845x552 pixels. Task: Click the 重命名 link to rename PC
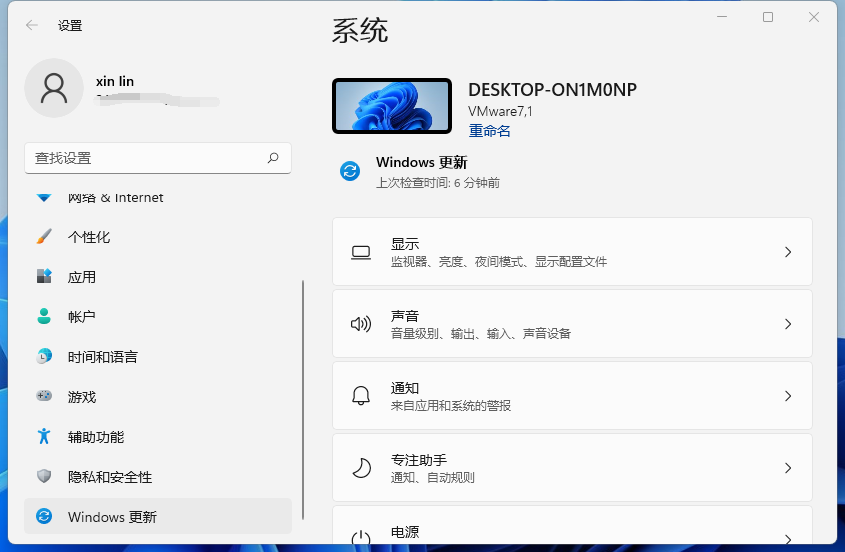(489, 131)
